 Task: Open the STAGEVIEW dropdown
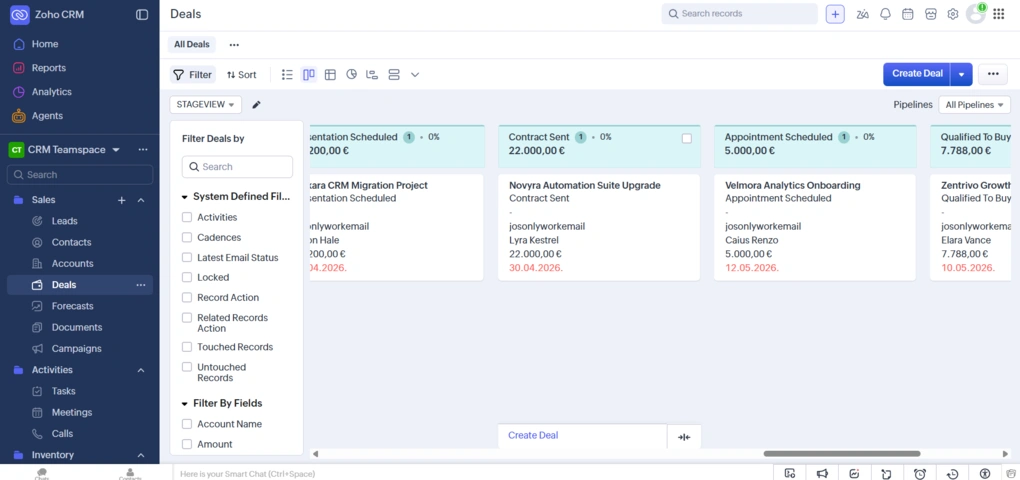point(206,105)
